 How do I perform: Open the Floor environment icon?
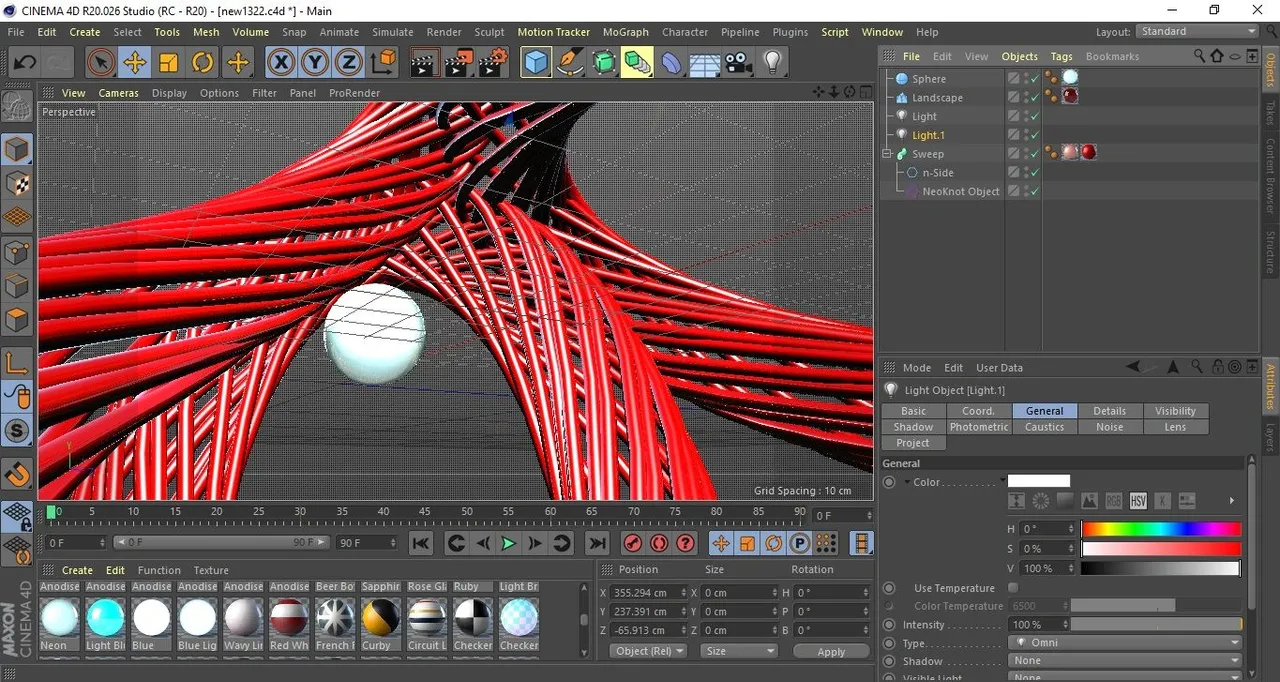[x=705, y=63]
